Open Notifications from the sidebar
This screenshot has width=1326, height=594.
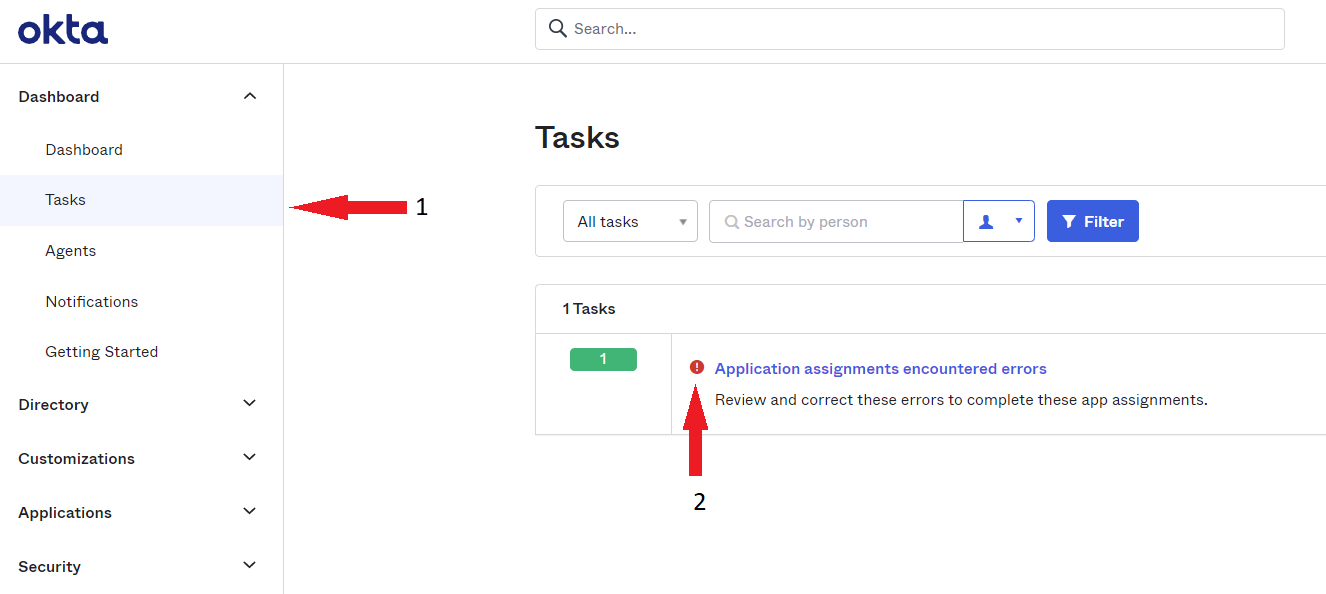(x=91, y=301)
